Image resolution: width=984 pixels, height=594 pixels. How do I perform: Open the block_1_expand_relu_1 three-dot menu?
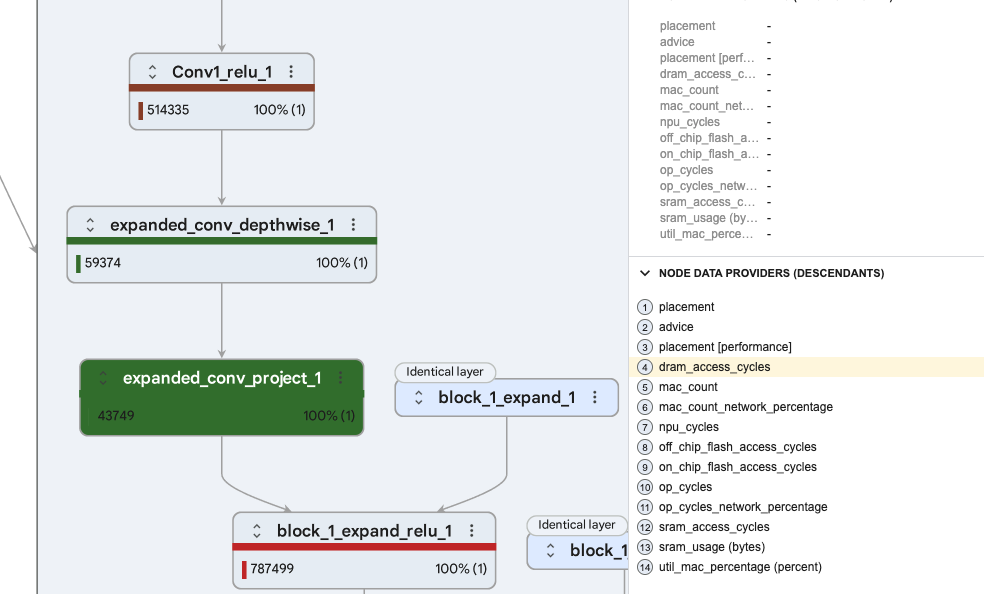[x=472, y=531]
